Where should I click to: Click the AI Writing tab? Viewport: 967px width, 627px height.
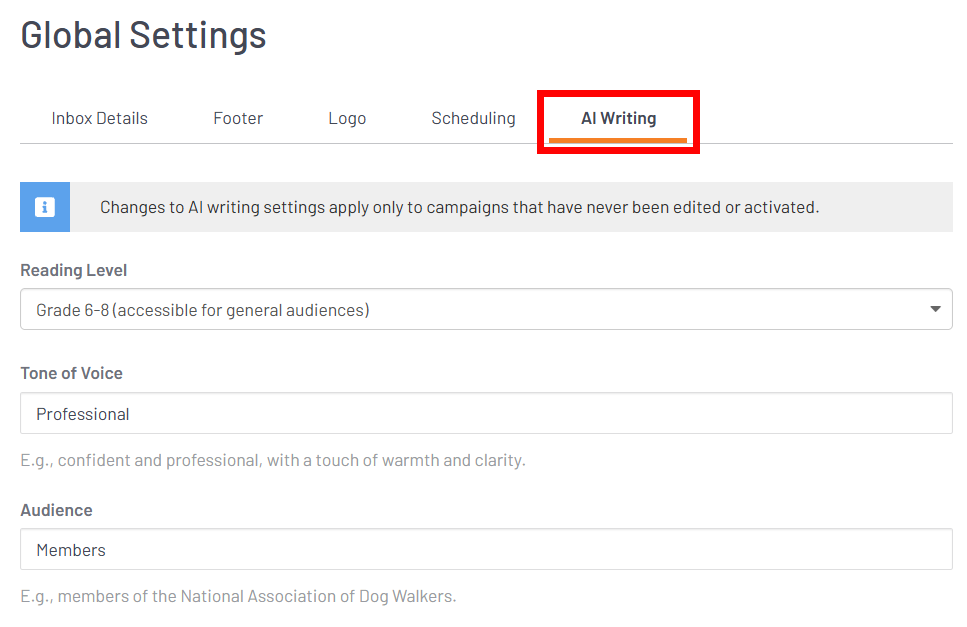[618, 118]
